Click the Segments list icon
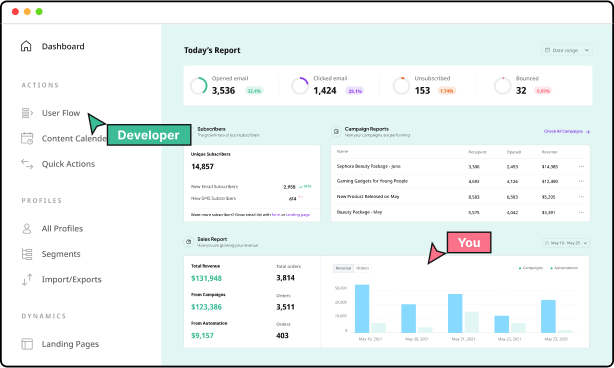This screenshot has width=614, height=368. tap(27, 254)
